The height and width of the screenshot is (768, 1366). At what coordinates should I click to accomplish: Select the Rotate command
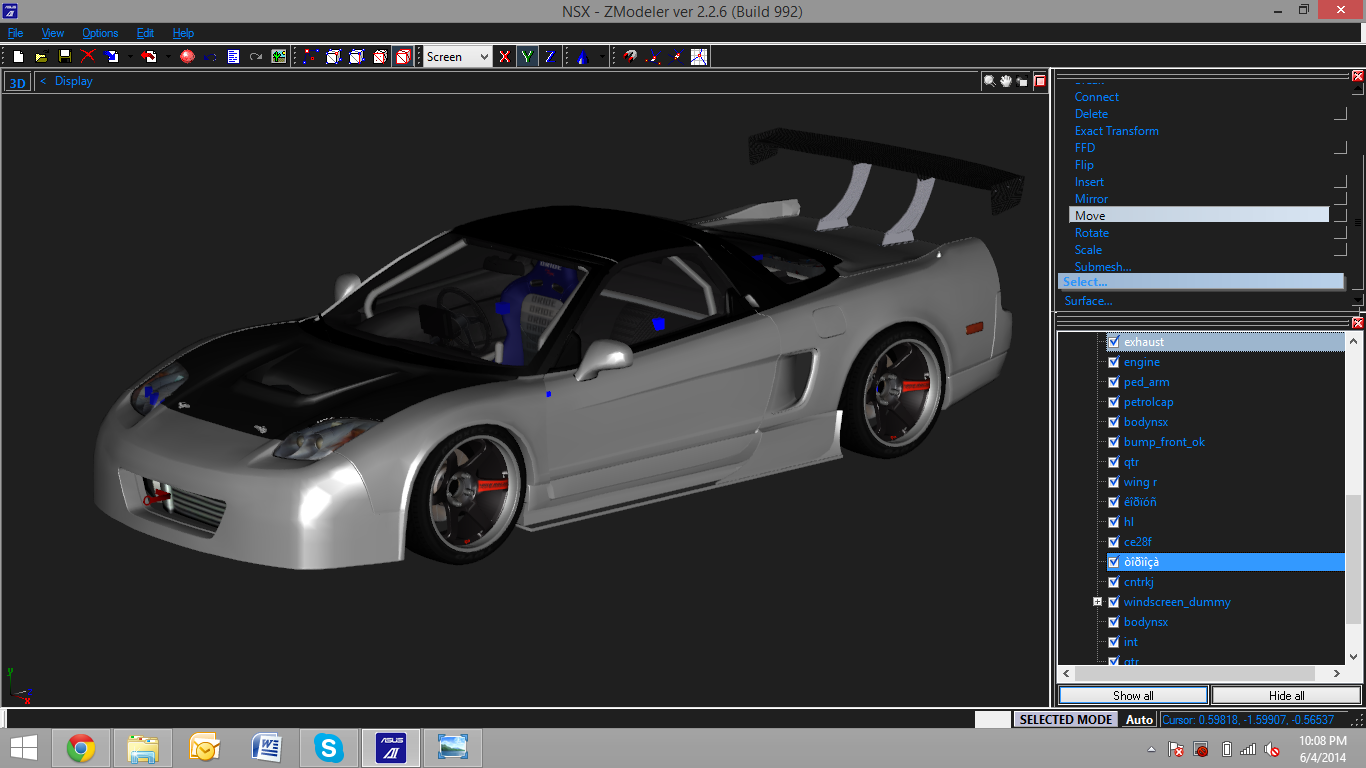click(x=1092, y=233)
